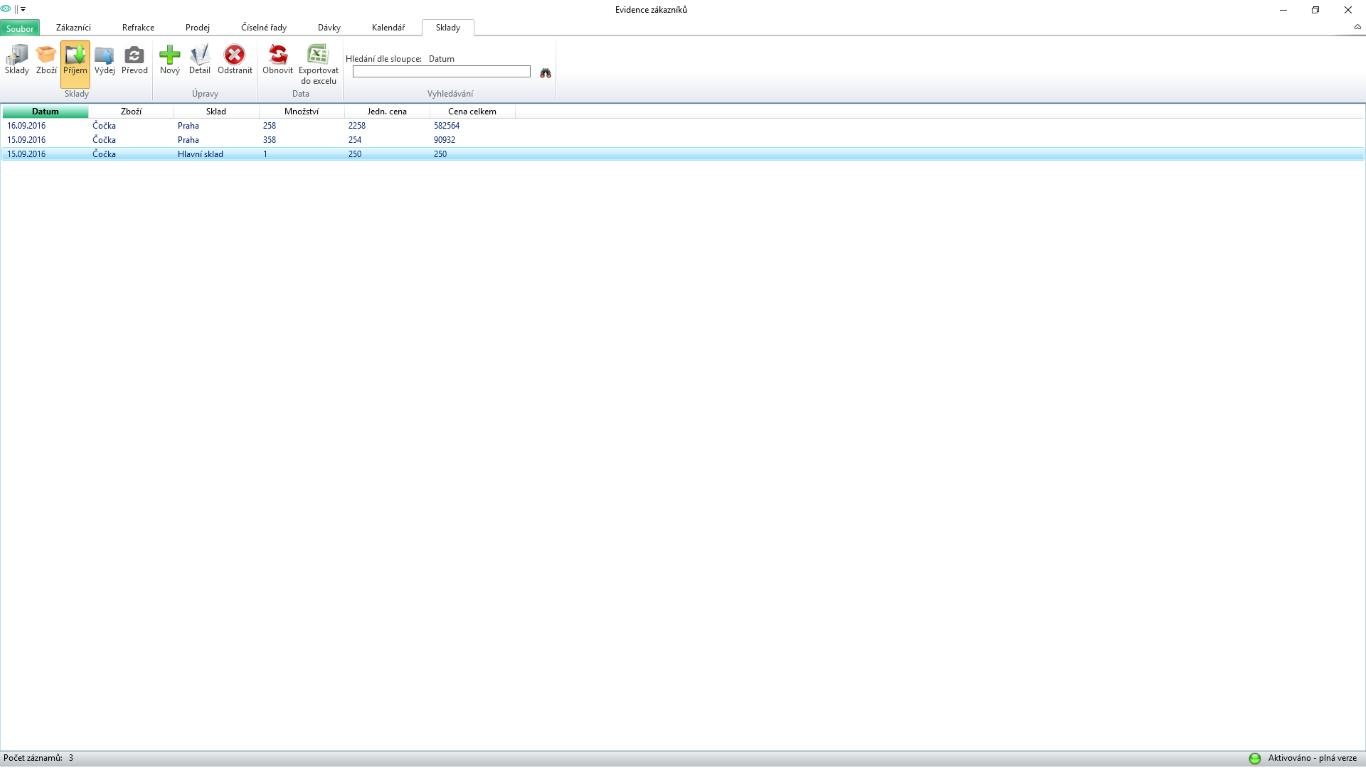This screenshot has width=1366, height=768.
Task: Open the Soubor file menu
Action: click(20, 28)
